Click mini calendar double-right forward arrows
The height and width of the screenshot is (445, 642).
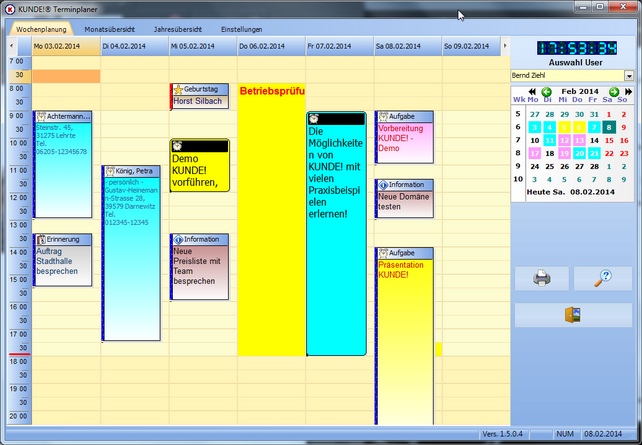(x=628, y=92)
